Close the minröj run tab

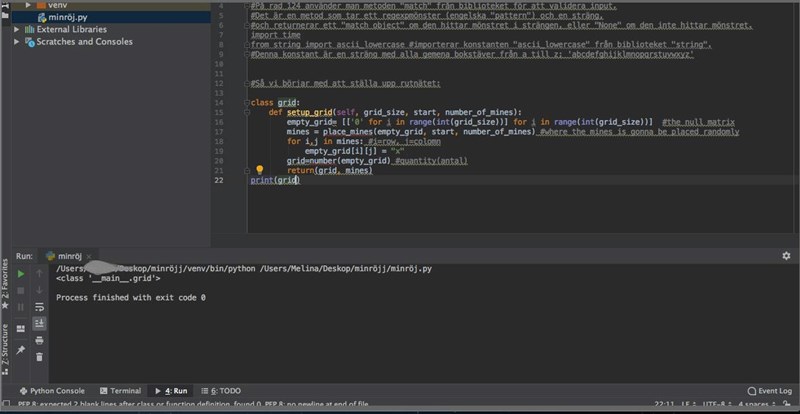point(88,257)
